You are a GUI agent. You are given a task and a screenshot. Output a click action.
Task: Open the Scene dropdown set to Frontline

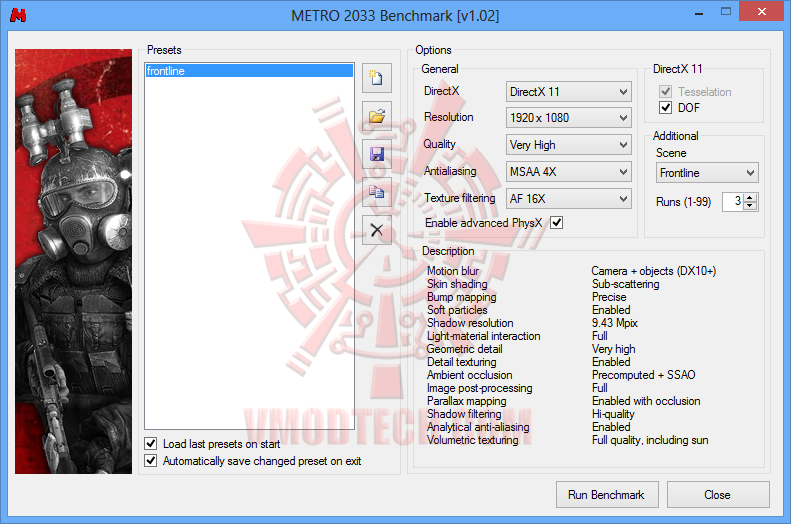pos(707,173)
